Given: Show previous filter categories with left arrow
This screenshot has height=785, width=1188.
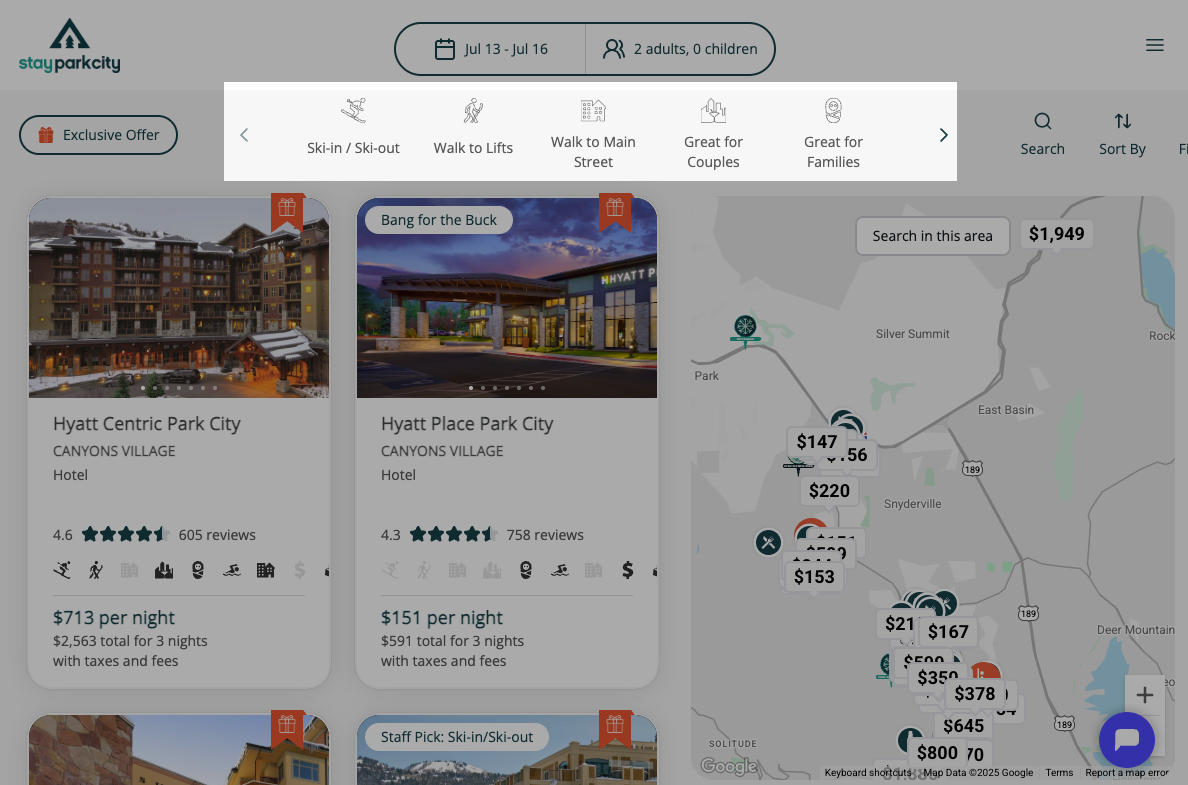Looking at the screenshot, I should click(244, 135).
